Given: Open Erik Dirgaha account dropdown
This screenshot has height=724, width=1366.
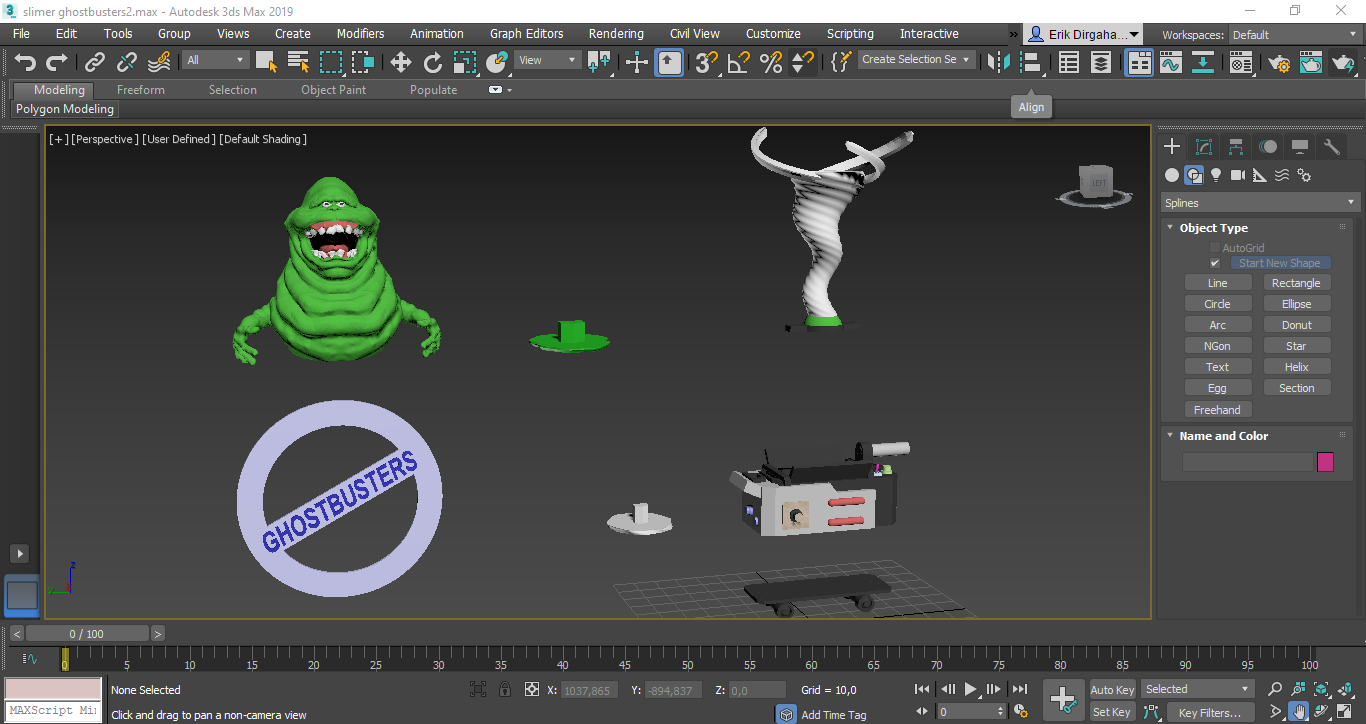Looking at the screenshot, I should pyautogui.click(x=1084, y=35).
